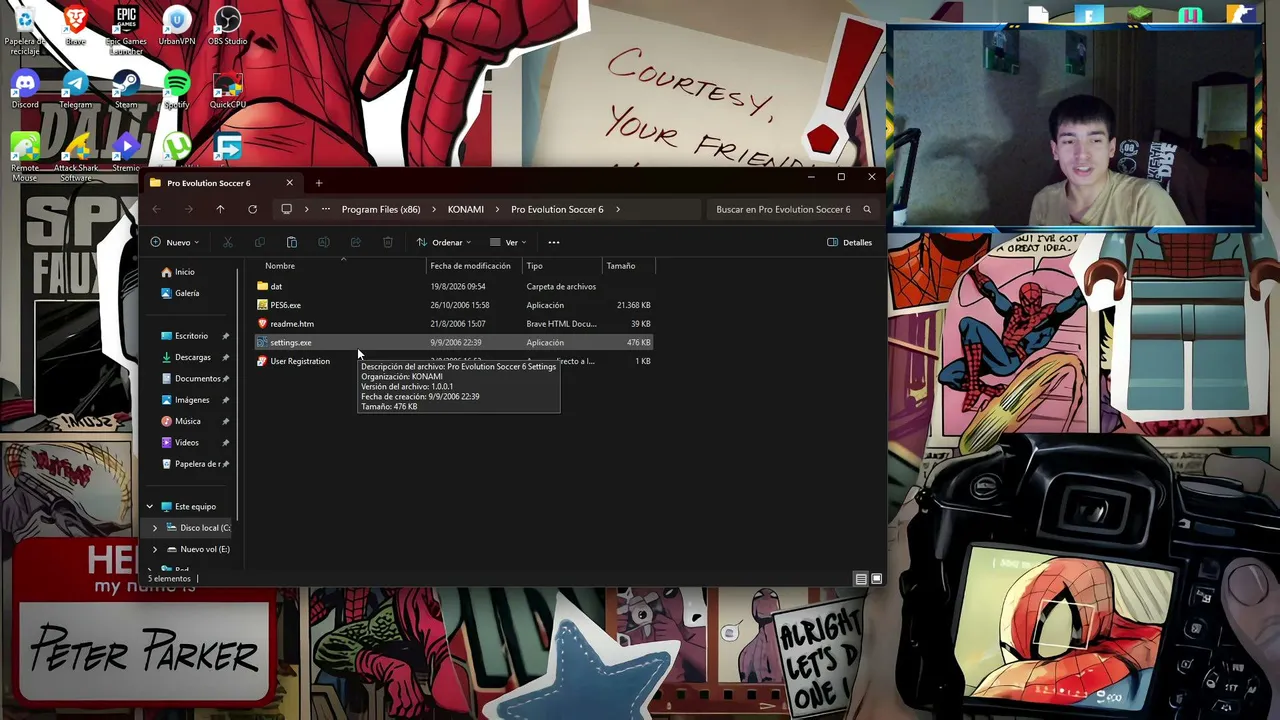
Task: Select the readme.htm file
Action: point(454,324)
